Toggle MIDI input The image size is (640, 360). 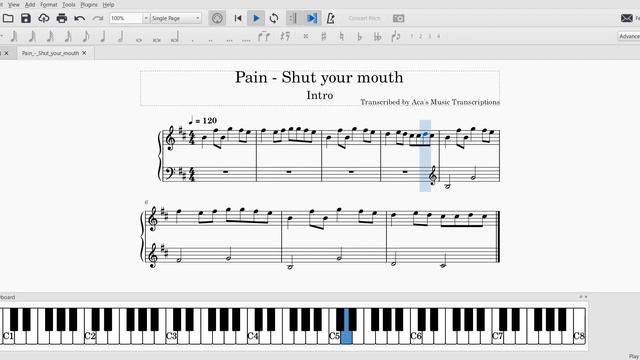pyautogui.click(x=217, y=18)
